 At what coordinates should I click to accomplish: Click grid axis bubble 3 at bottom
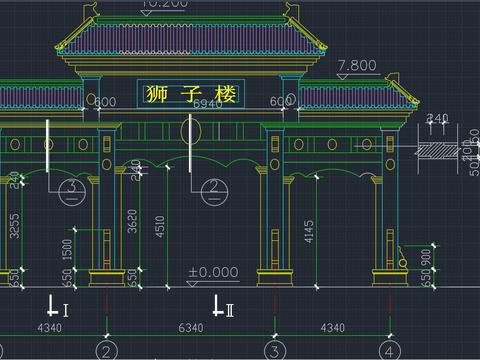(x=275, y=351)
